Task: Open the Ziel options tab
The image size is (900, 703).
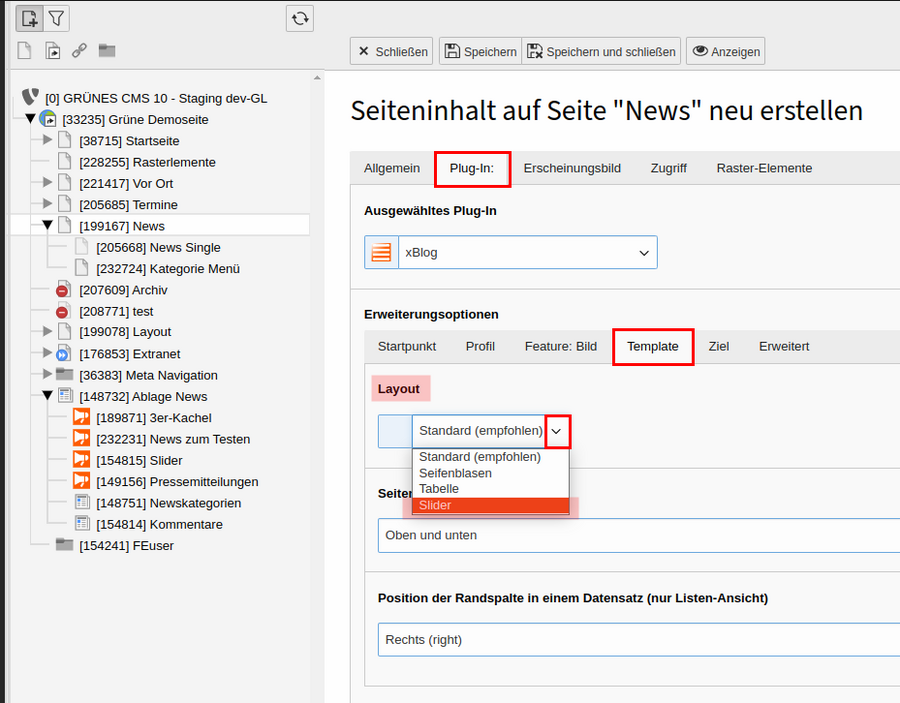Action: pyautogui.click(x=719, y=347)
